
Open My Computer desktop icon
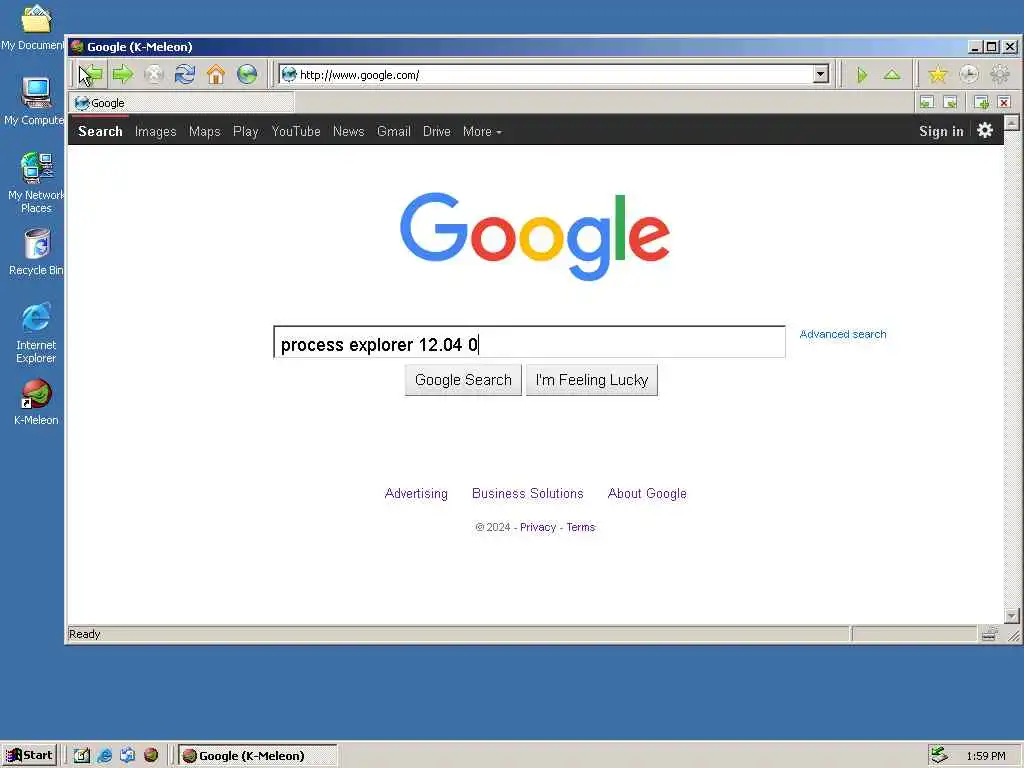pos(35,101)
